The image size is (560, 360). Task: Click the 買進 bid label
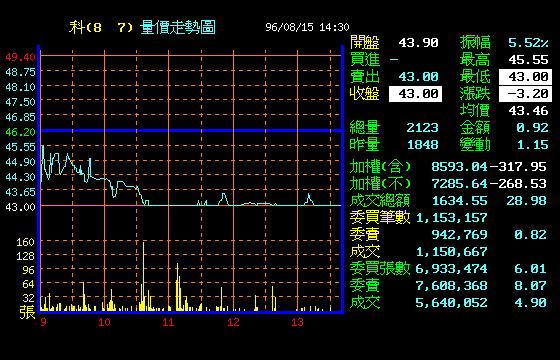365,60
